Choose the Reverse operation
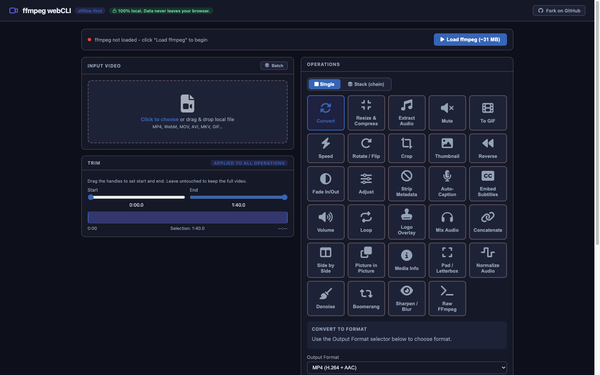600x375 pixels. point(488,148)
